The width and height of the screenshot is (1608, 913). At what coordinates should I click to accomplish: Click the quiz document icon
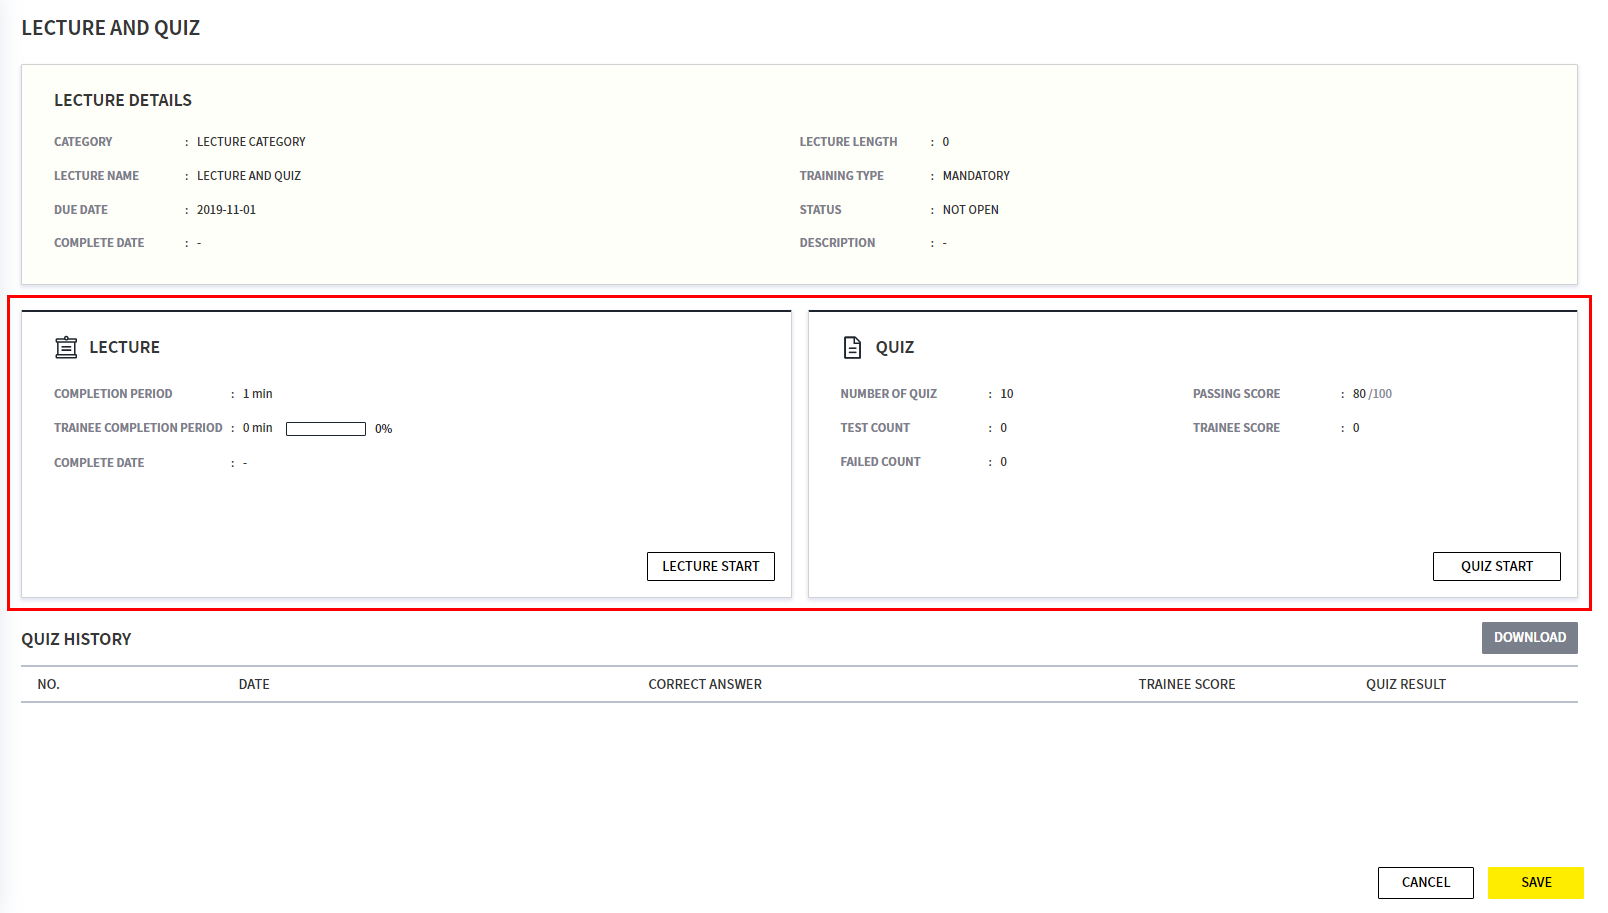852,347
